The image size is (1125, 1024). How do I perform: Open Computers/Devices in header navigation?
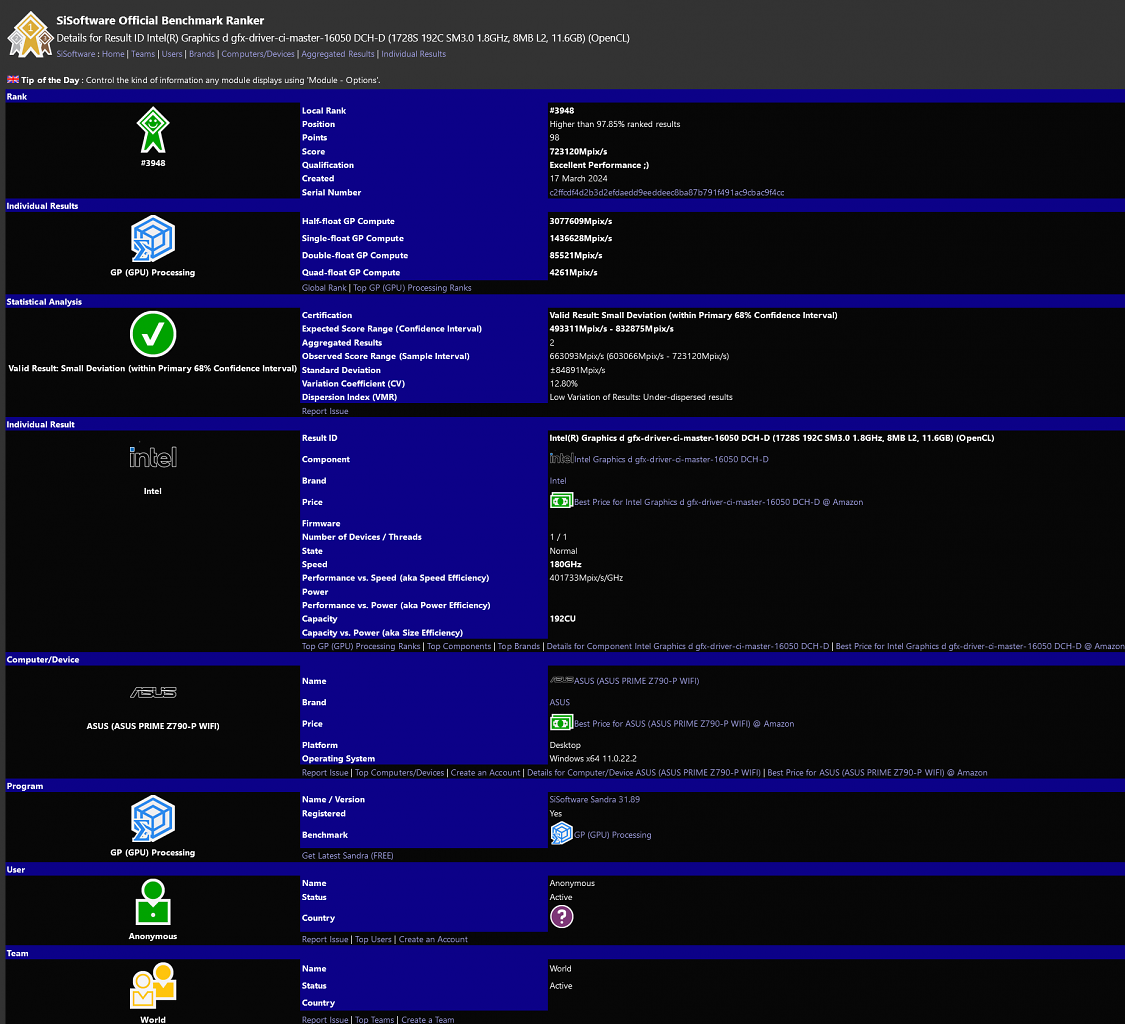click(x=258, y=54)
